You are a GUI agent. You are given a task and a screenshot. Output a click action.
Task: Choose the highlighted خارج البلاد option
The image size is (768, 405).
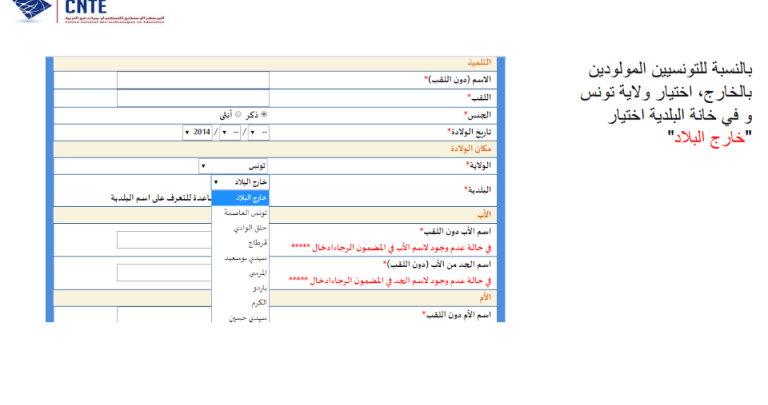tap(241, 198)
